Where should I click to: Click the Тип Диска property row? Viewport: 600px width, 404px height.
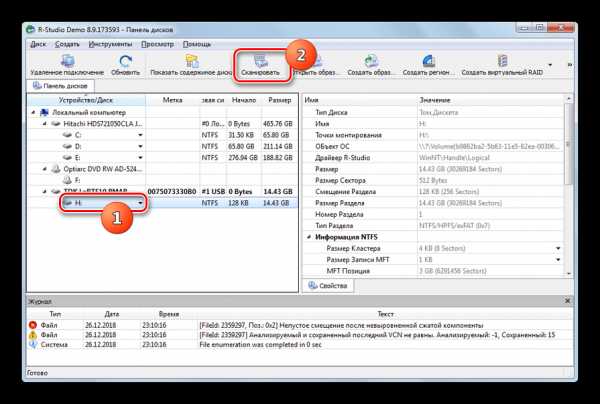click(x=434, y=112)
